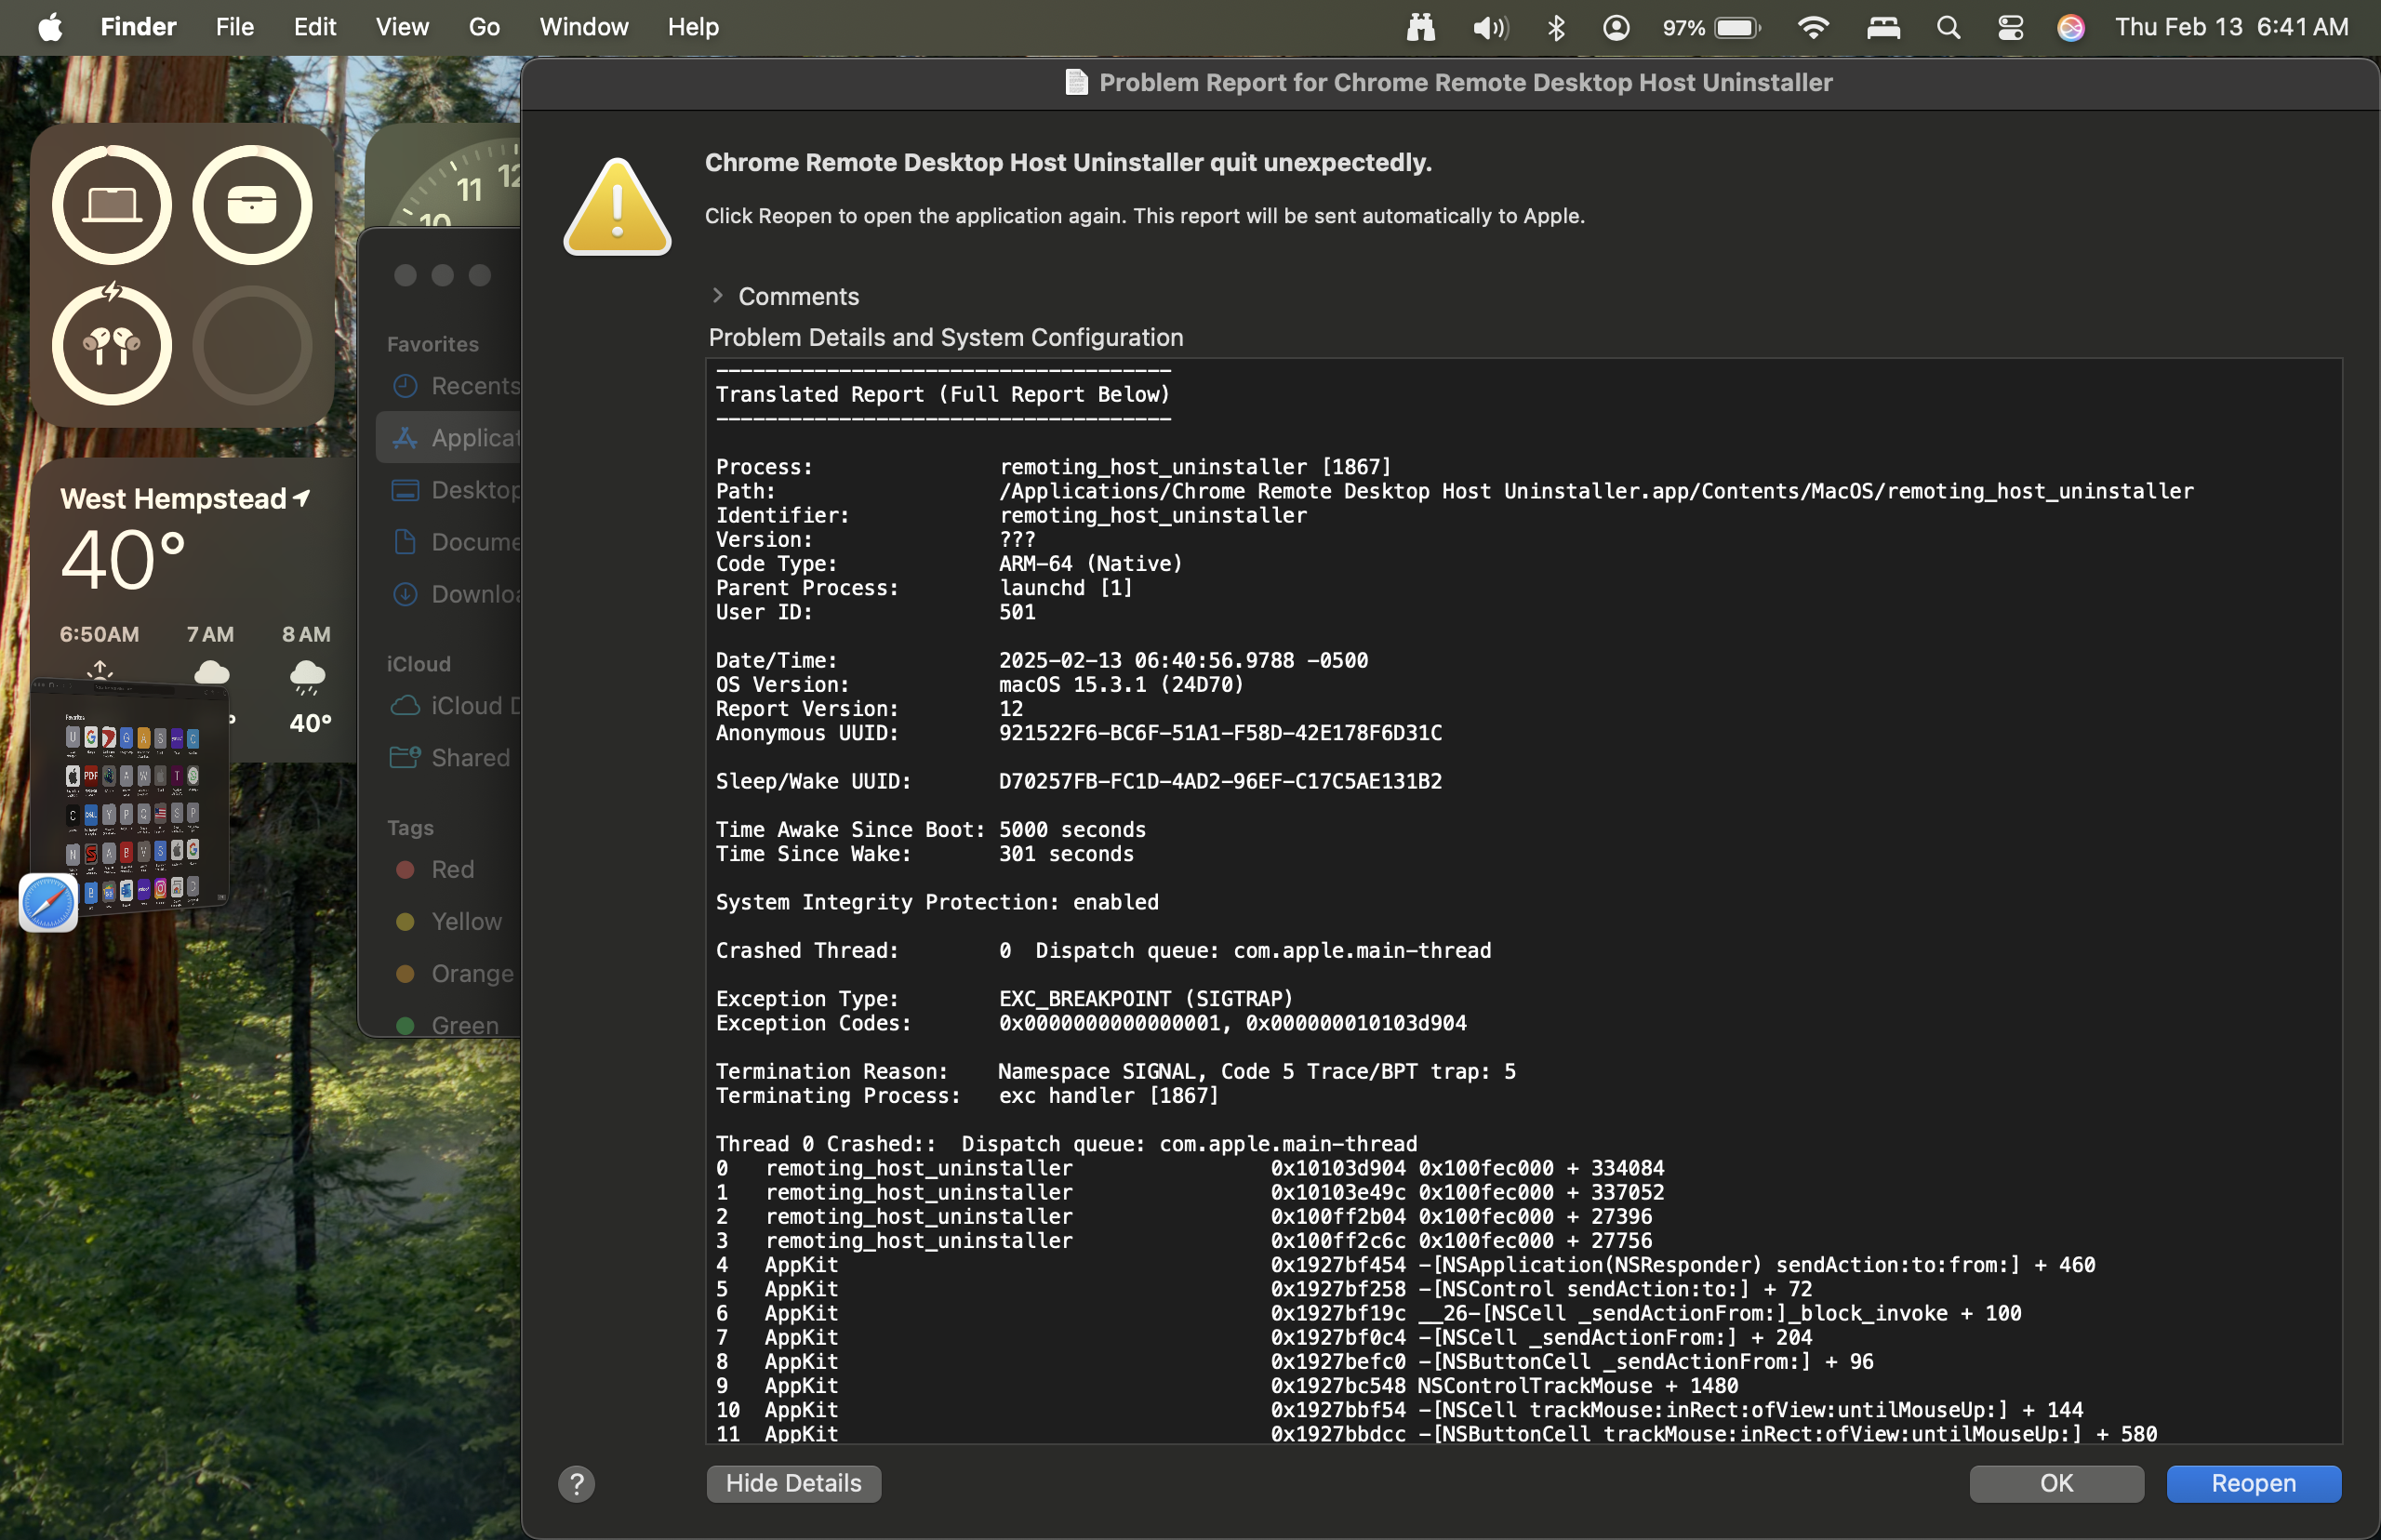Open the Apple menu
This screenshot has height=1540, width=2381.
(50, 27)
